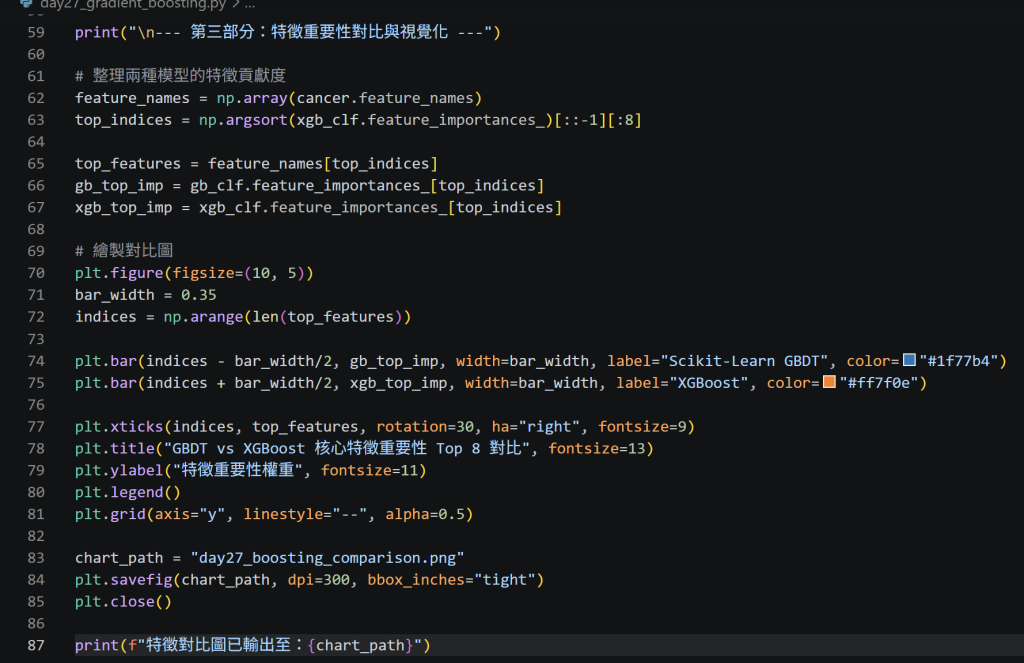Select line number 59 in the gutter
Screen dimensions: 1024x663
pyautogui.click(x=36, y=33)
